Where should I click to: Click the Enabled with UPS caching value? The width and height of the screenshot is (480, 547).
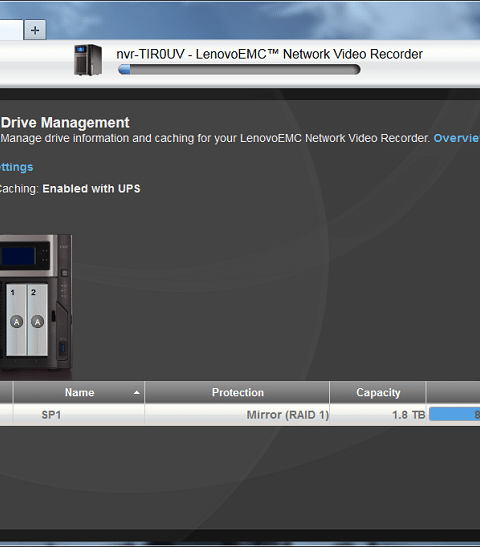click(91, 189)
